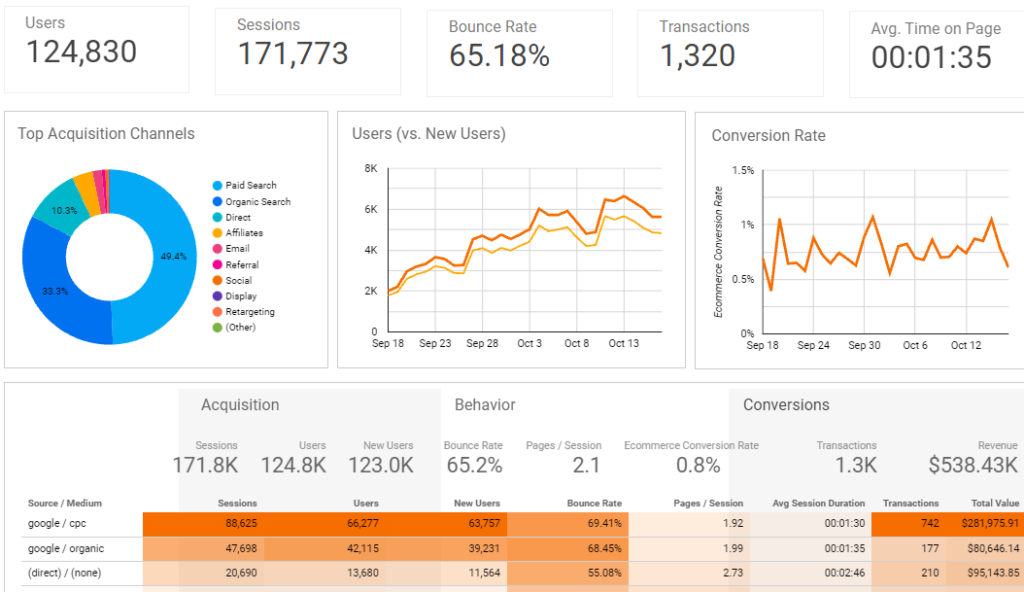1024x592 pixels.
Task: Sort table by Total Value column header
Action: pyautogui.click(x=995, y=503)
